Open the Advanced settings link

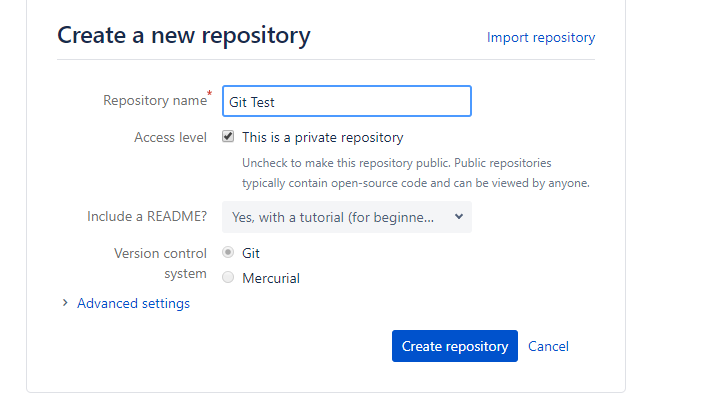(x=133, y=303)
